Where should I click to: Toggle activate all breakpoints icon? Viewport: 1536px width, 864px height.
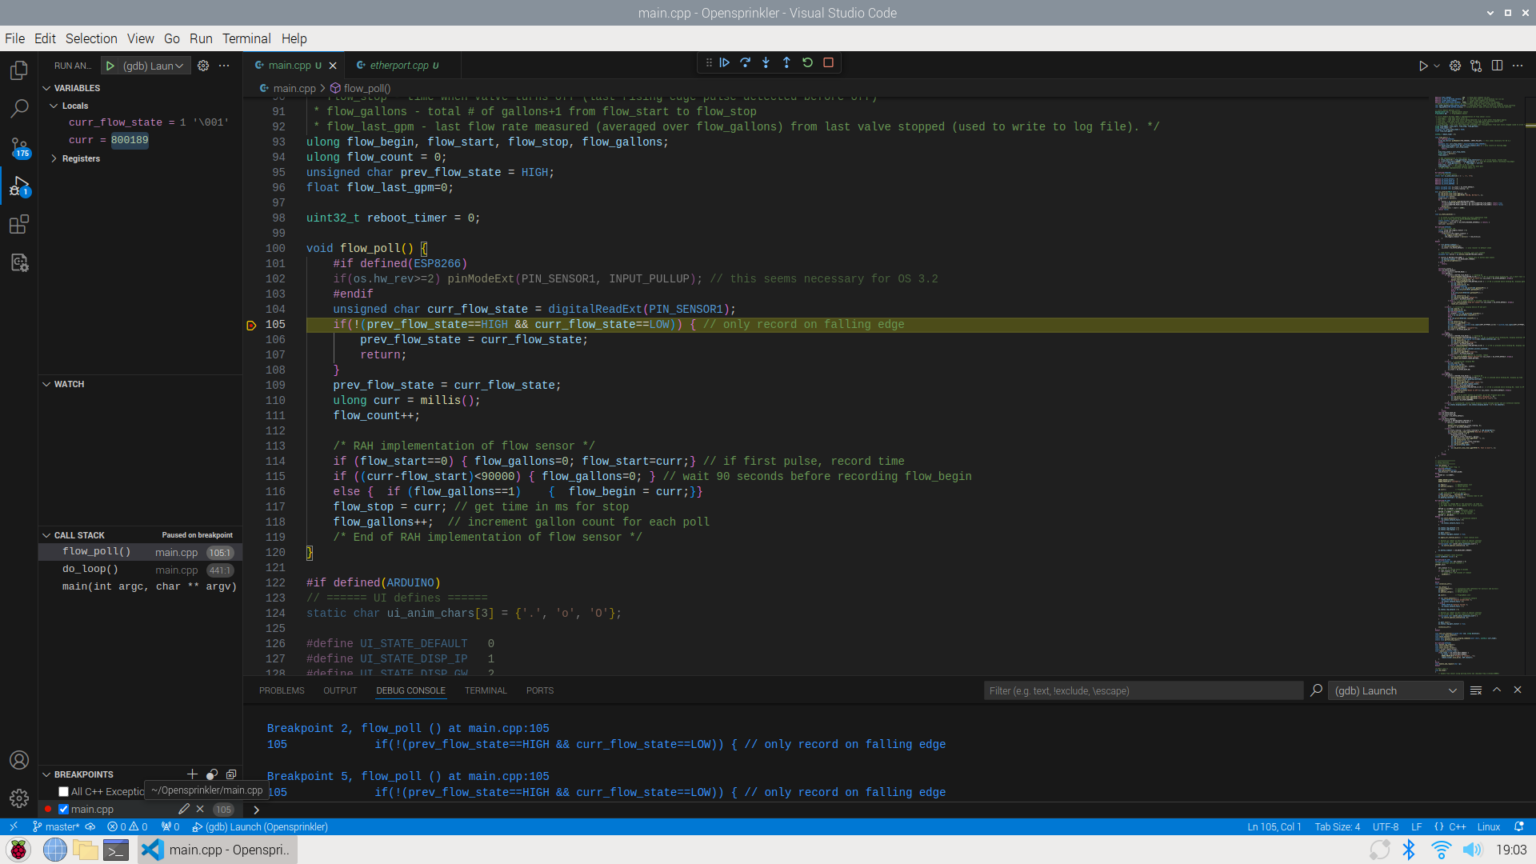point(212,774)
